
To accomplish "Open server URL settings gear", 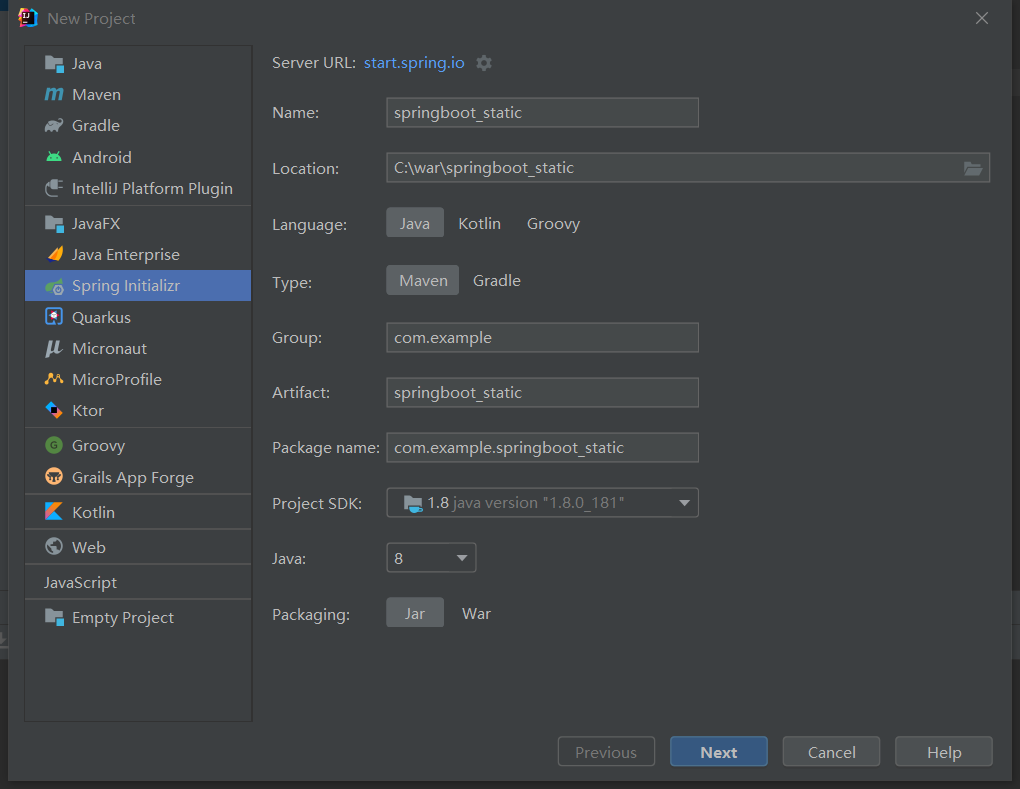I will [x=484, y=63].
